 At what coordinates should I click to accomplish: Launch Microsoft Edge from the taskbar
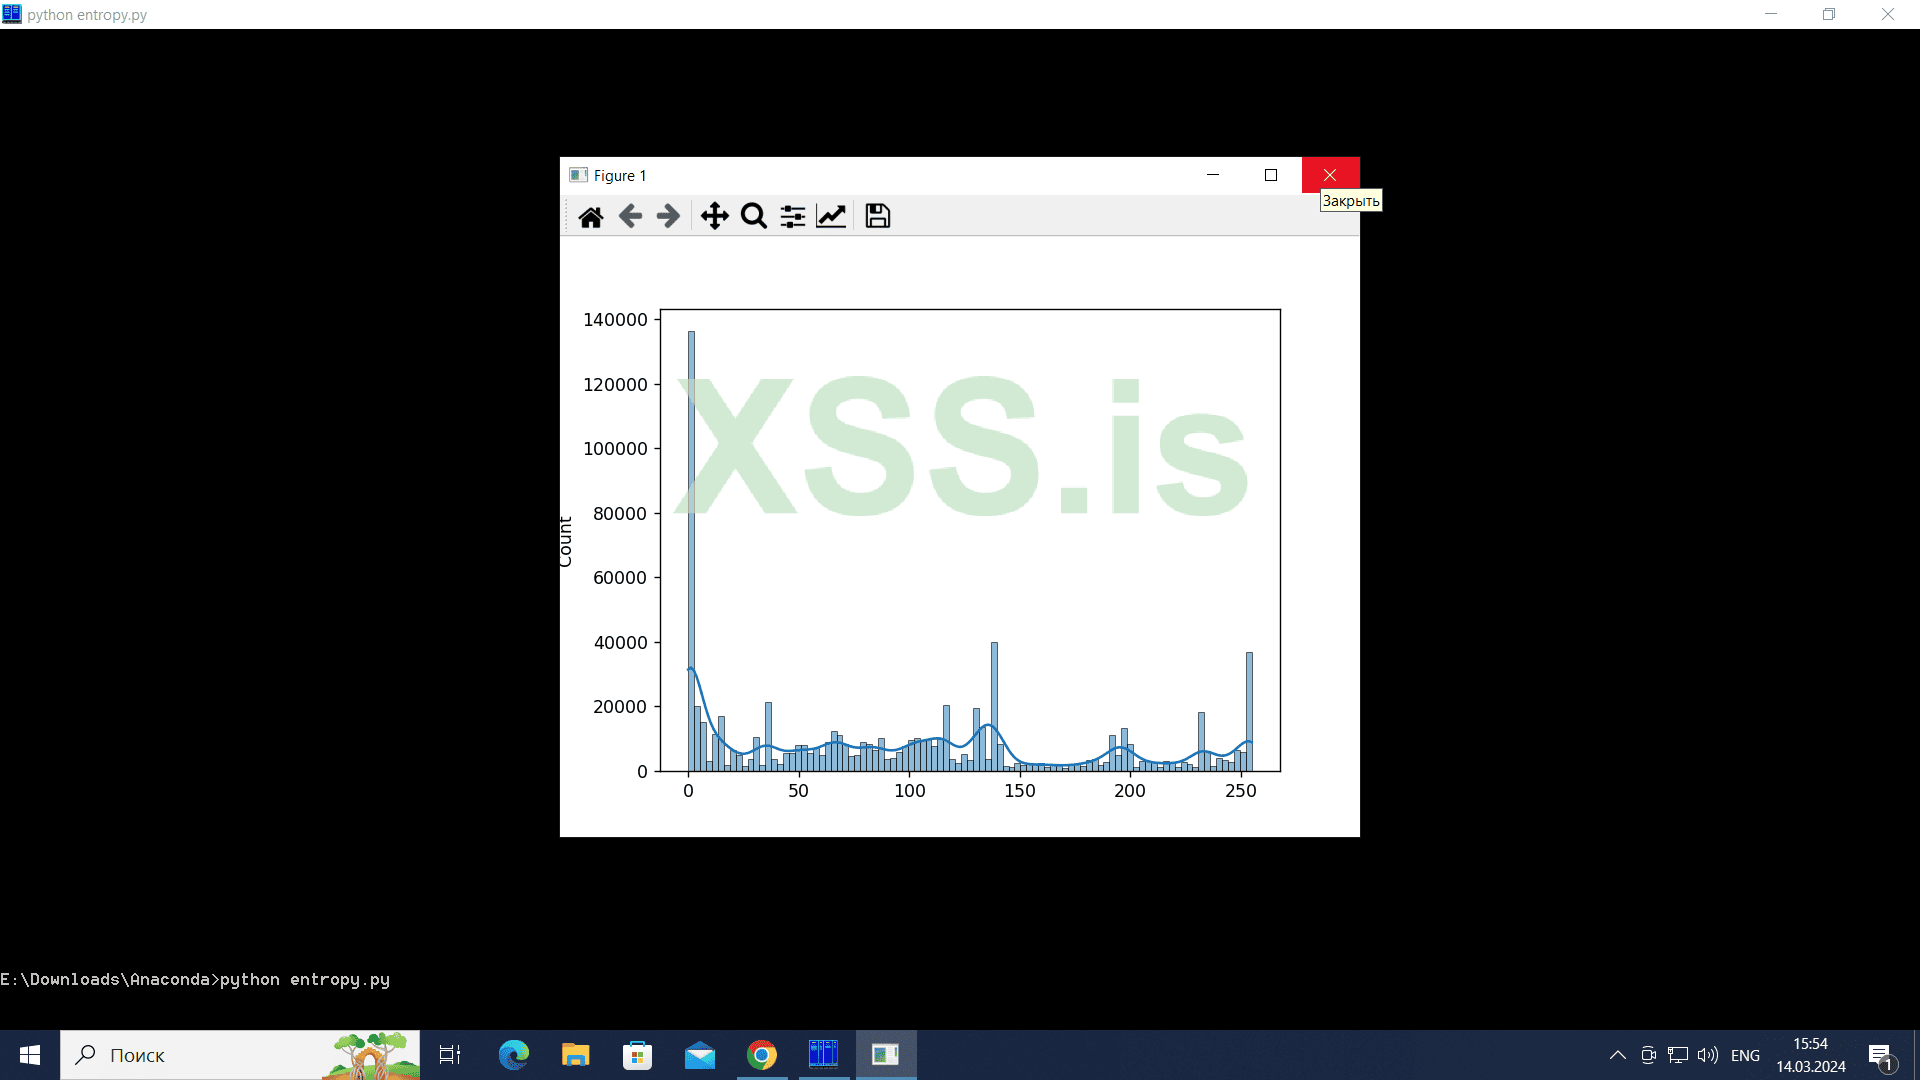point(514,1055)
